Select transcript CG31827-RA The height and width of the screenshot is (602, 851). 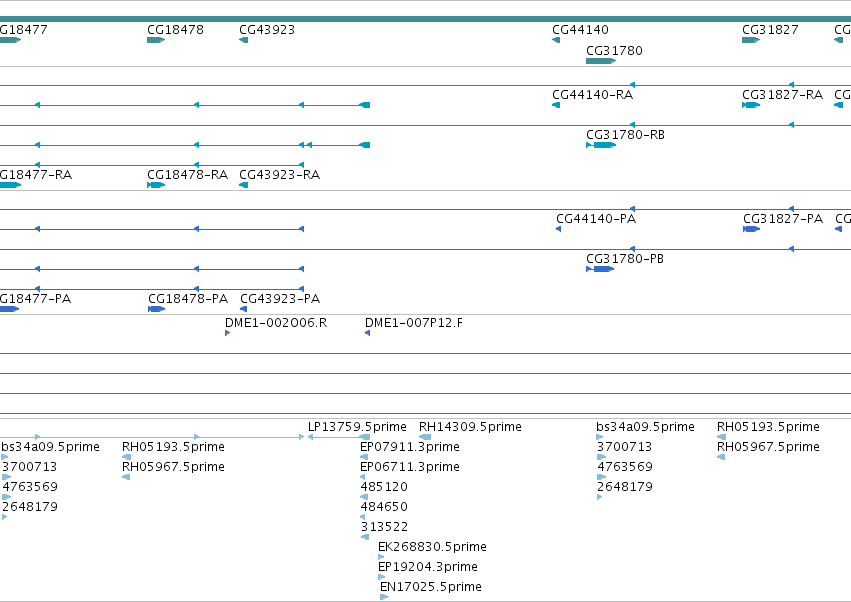coord(751,105)
